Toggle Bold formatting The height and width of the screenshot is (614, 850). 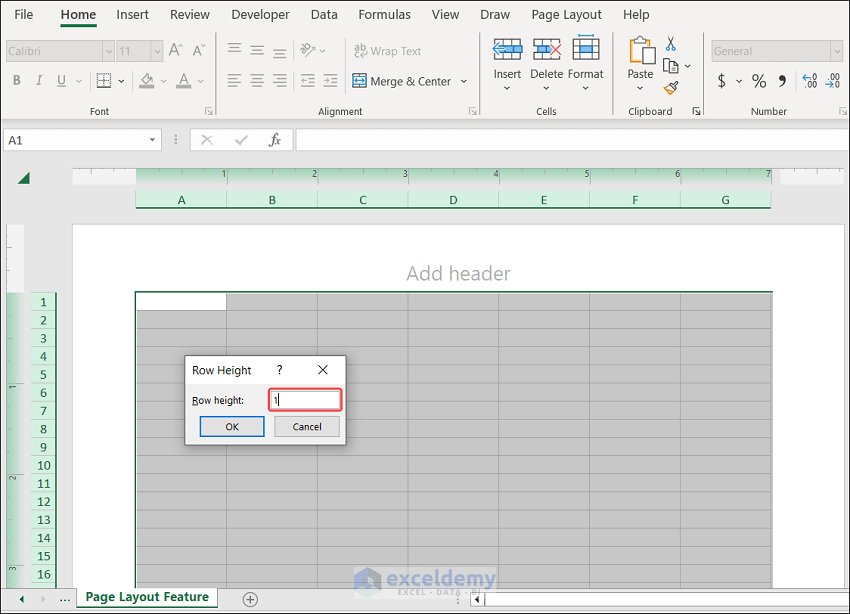[17, 81]
